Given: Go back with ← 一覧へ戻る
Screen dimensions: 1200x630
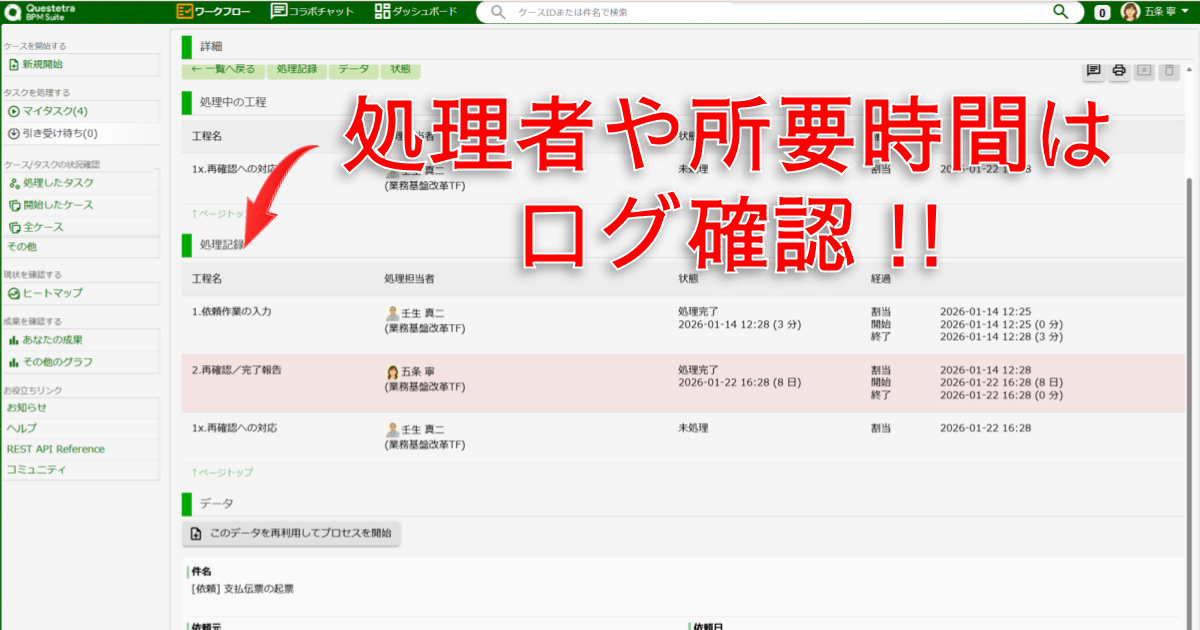Looking at the screenshot, I should tap(224, 70).
